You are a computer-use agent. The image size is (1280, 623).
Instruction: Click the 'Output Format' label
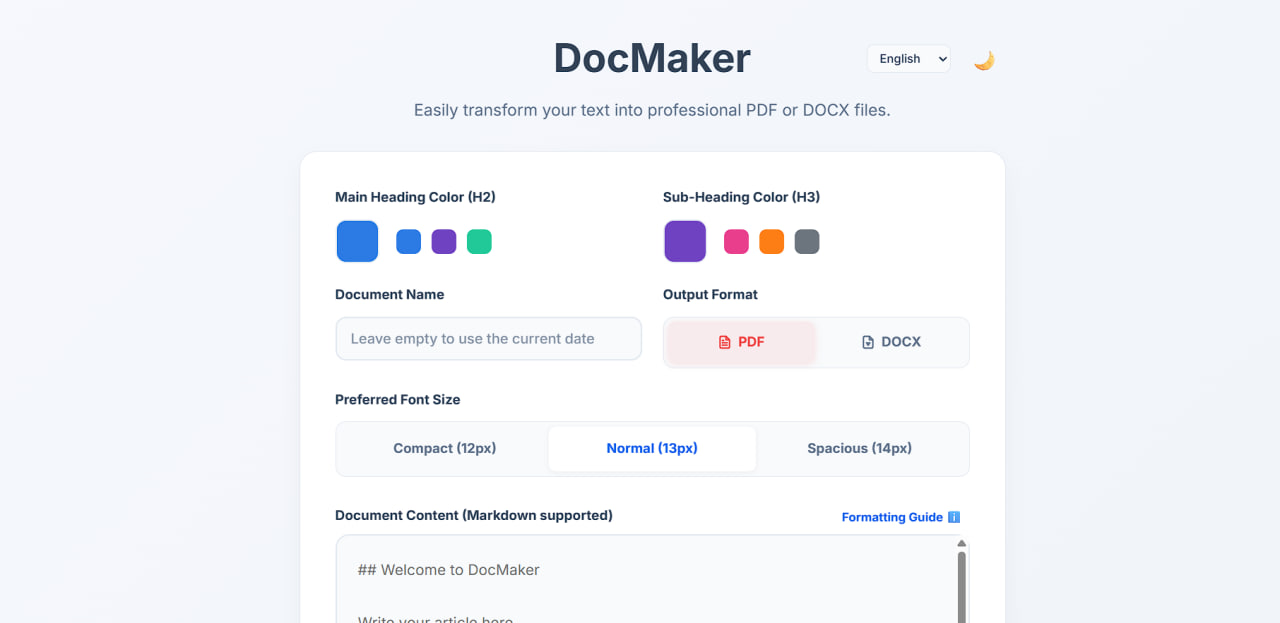pyautogui.click(x=710, y=294)
